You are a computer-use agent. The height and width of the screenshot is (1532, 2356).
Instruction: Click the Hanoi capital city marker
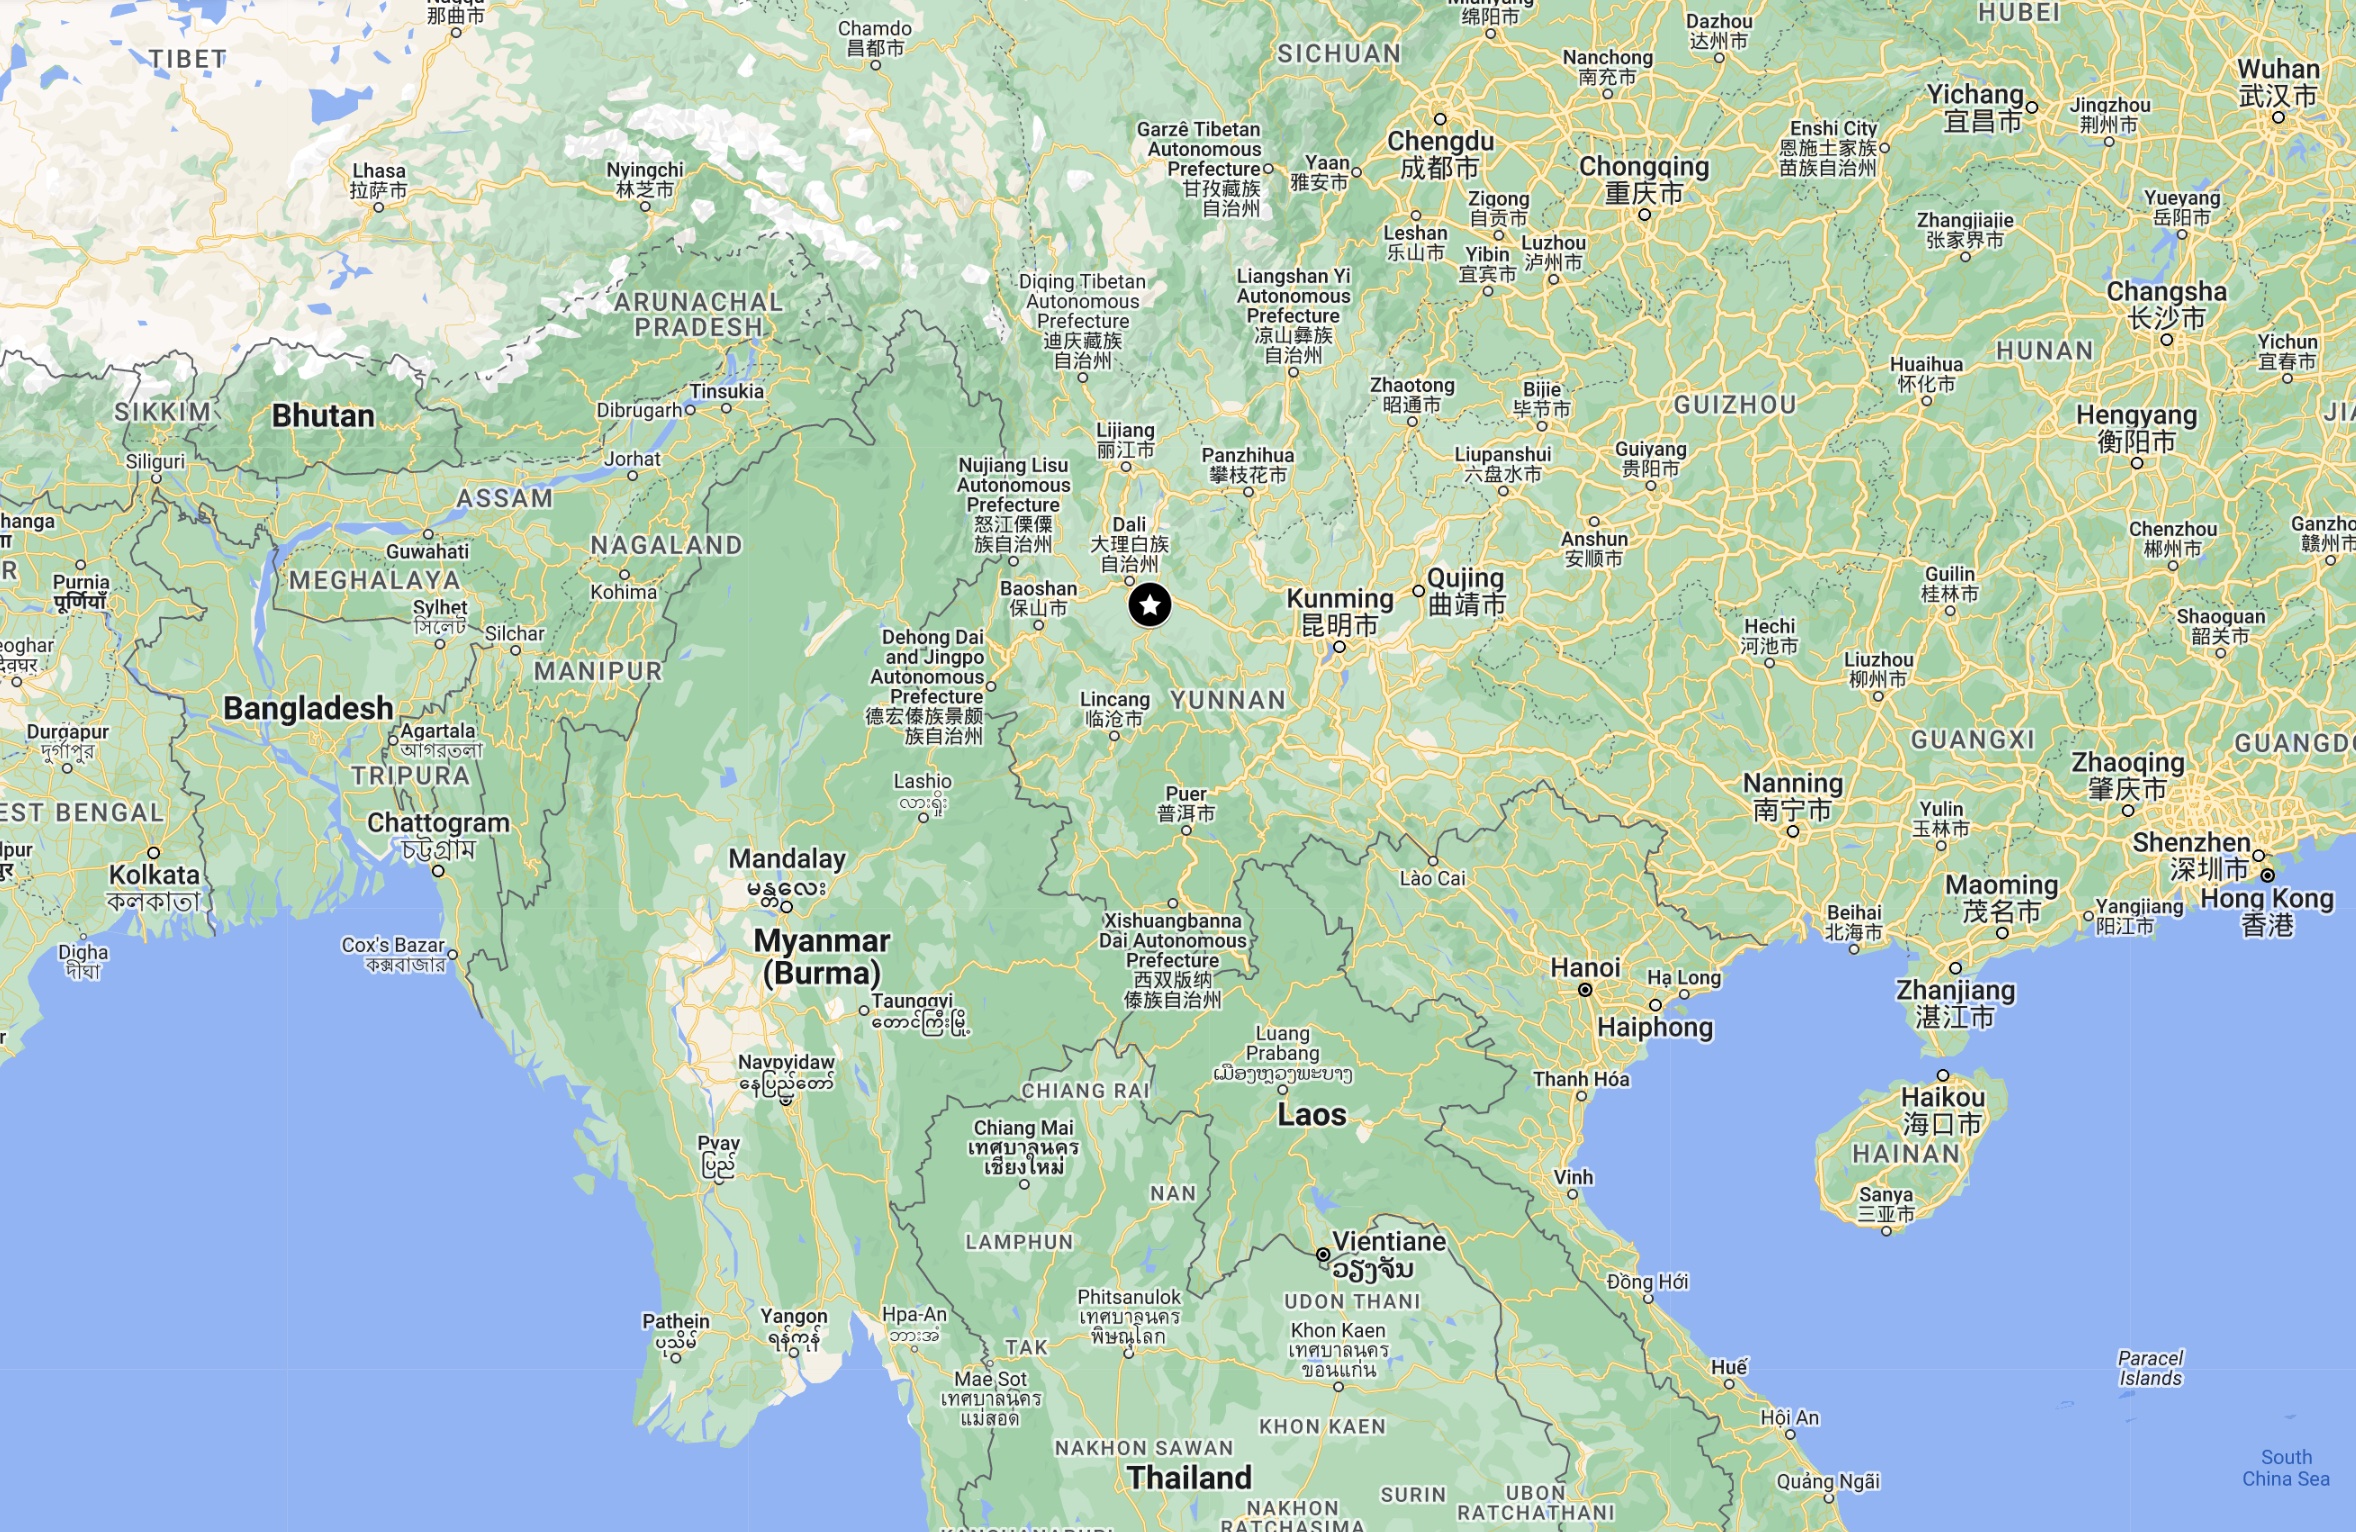[1585, 990]
